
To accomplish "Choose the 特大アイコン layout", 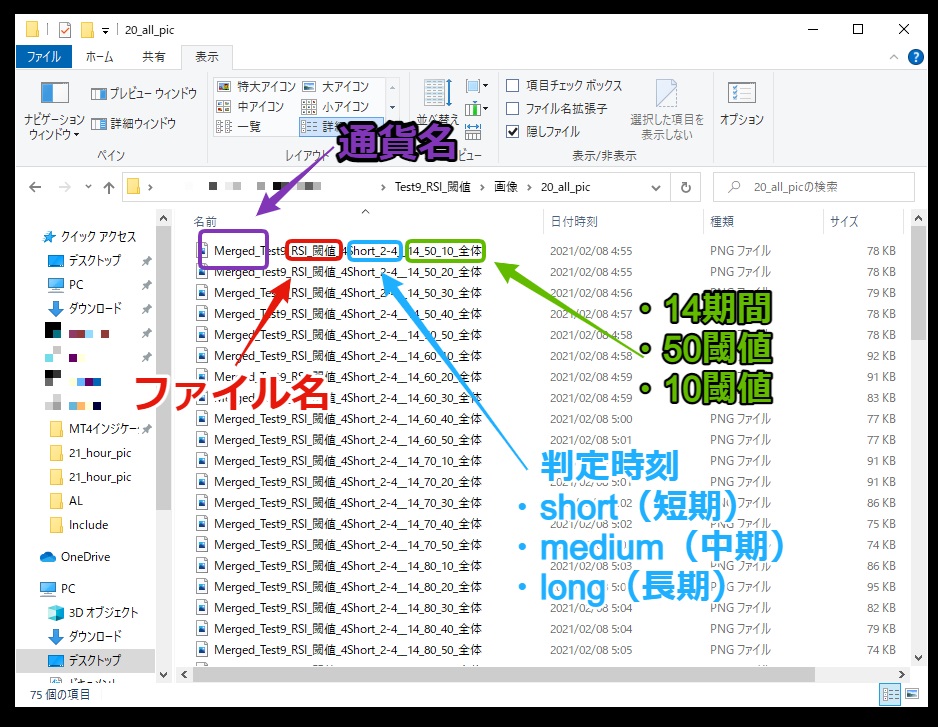I will tap(256, 87).
